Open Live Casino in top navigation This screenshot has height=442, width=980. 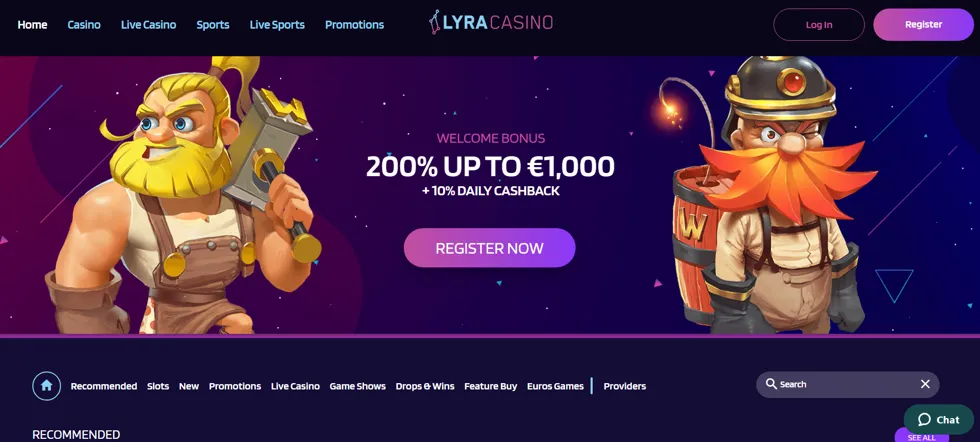148,25
